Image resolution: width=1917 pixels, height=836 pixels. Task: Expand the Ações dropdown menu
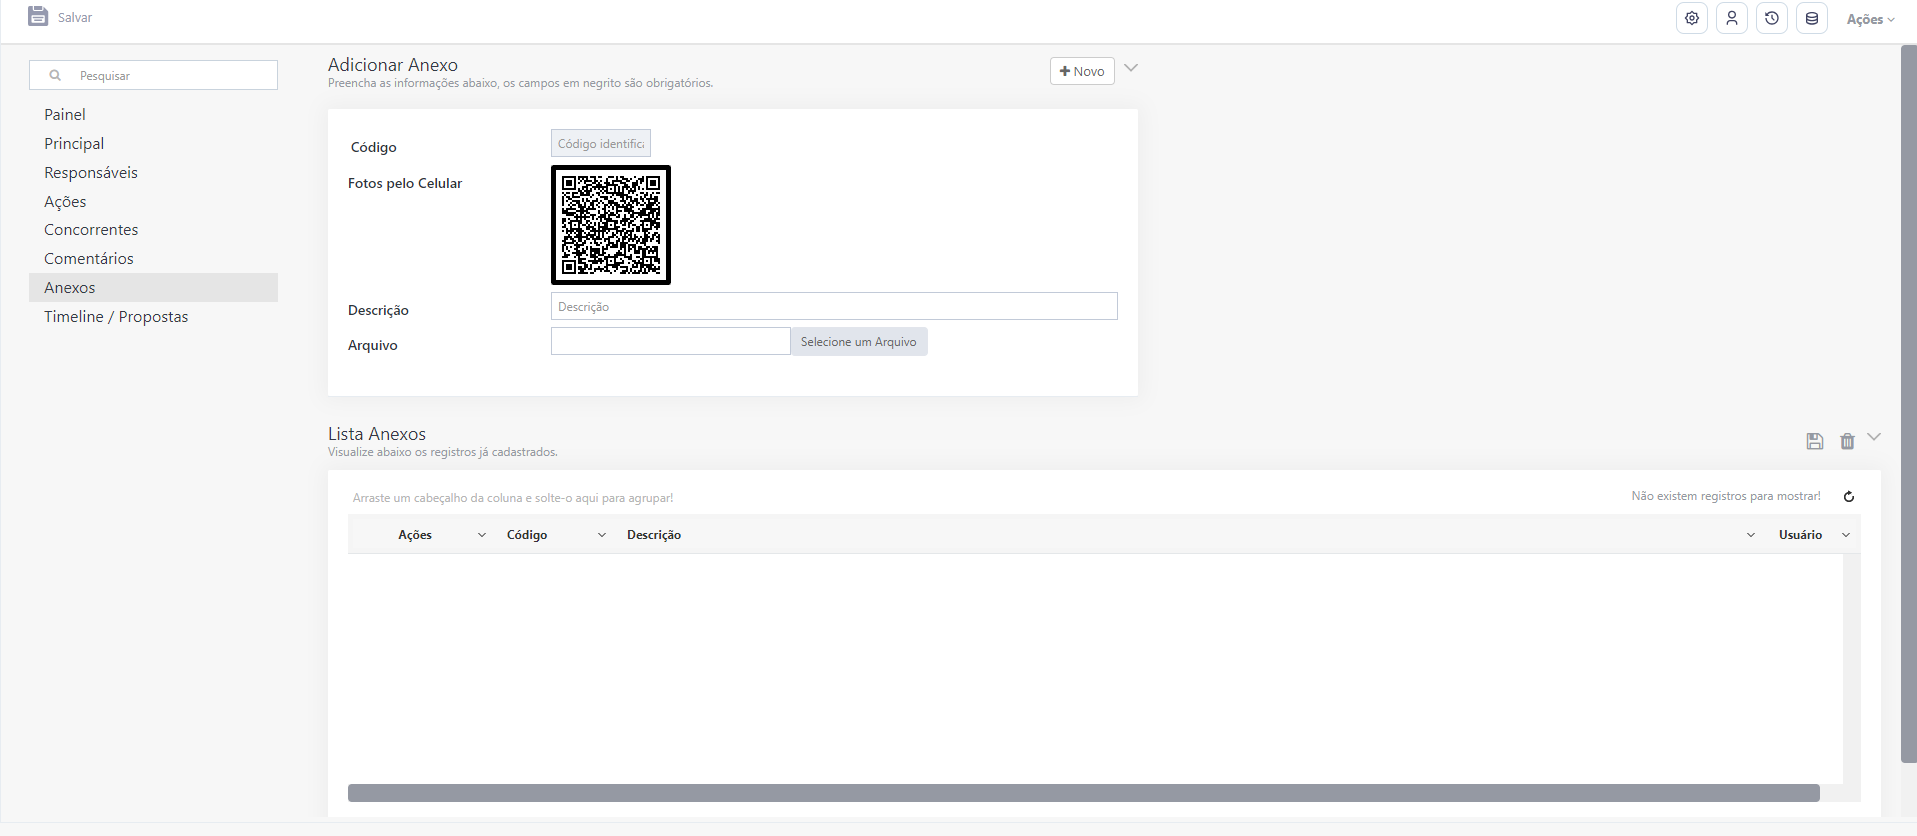(x=1870, y=19)
